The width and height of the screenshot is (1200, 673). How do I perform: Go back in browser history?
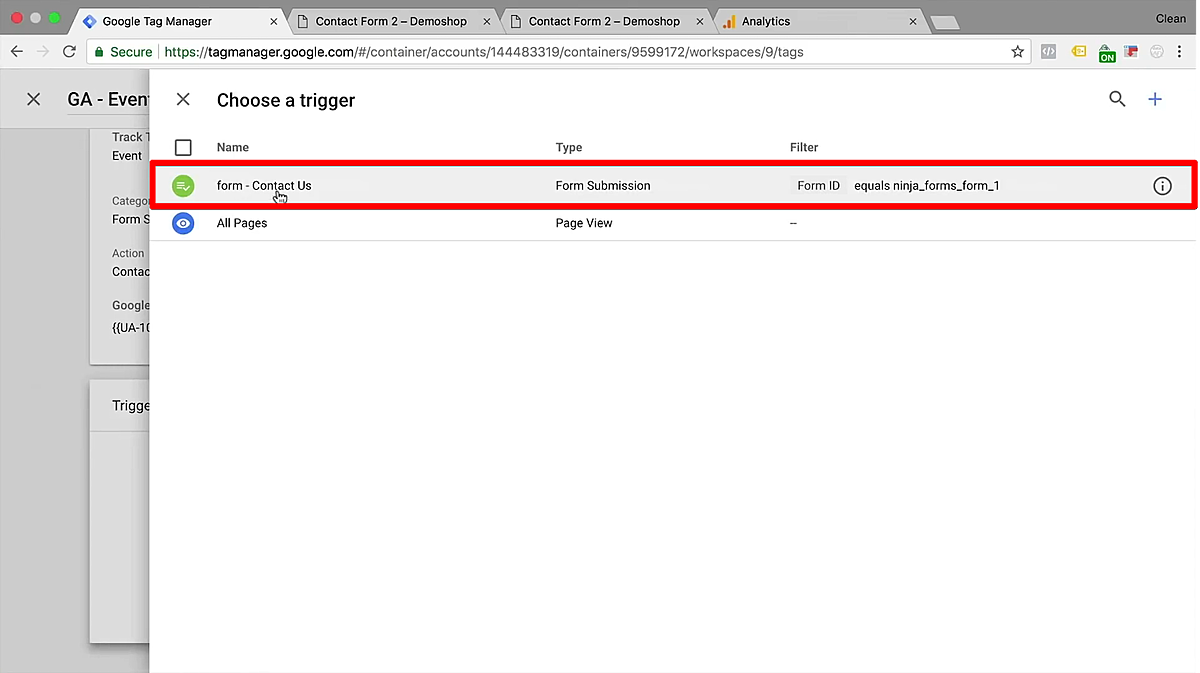click(x=16, y=52)
